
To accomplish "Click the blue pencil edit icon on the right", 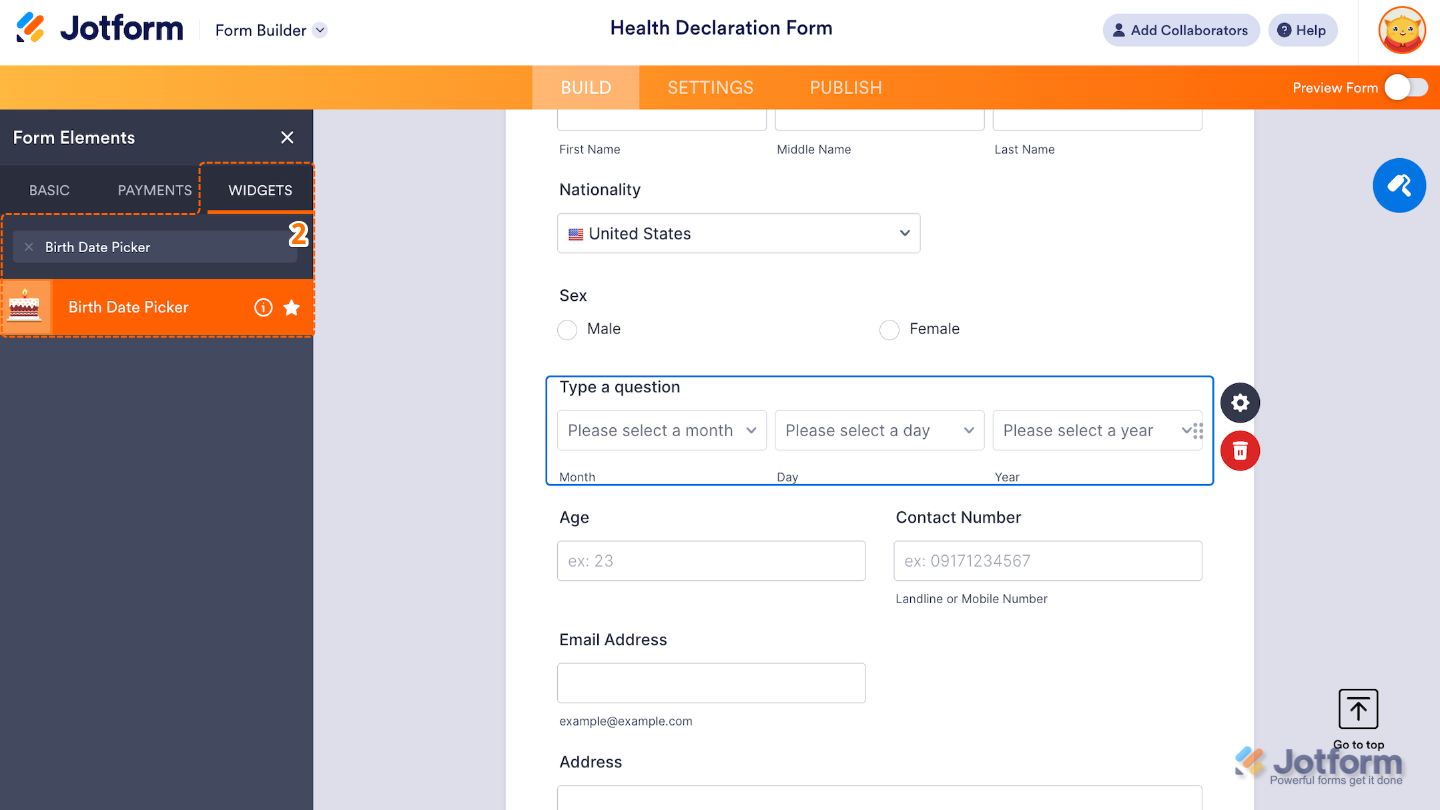I will click(x=1399, y=185).
